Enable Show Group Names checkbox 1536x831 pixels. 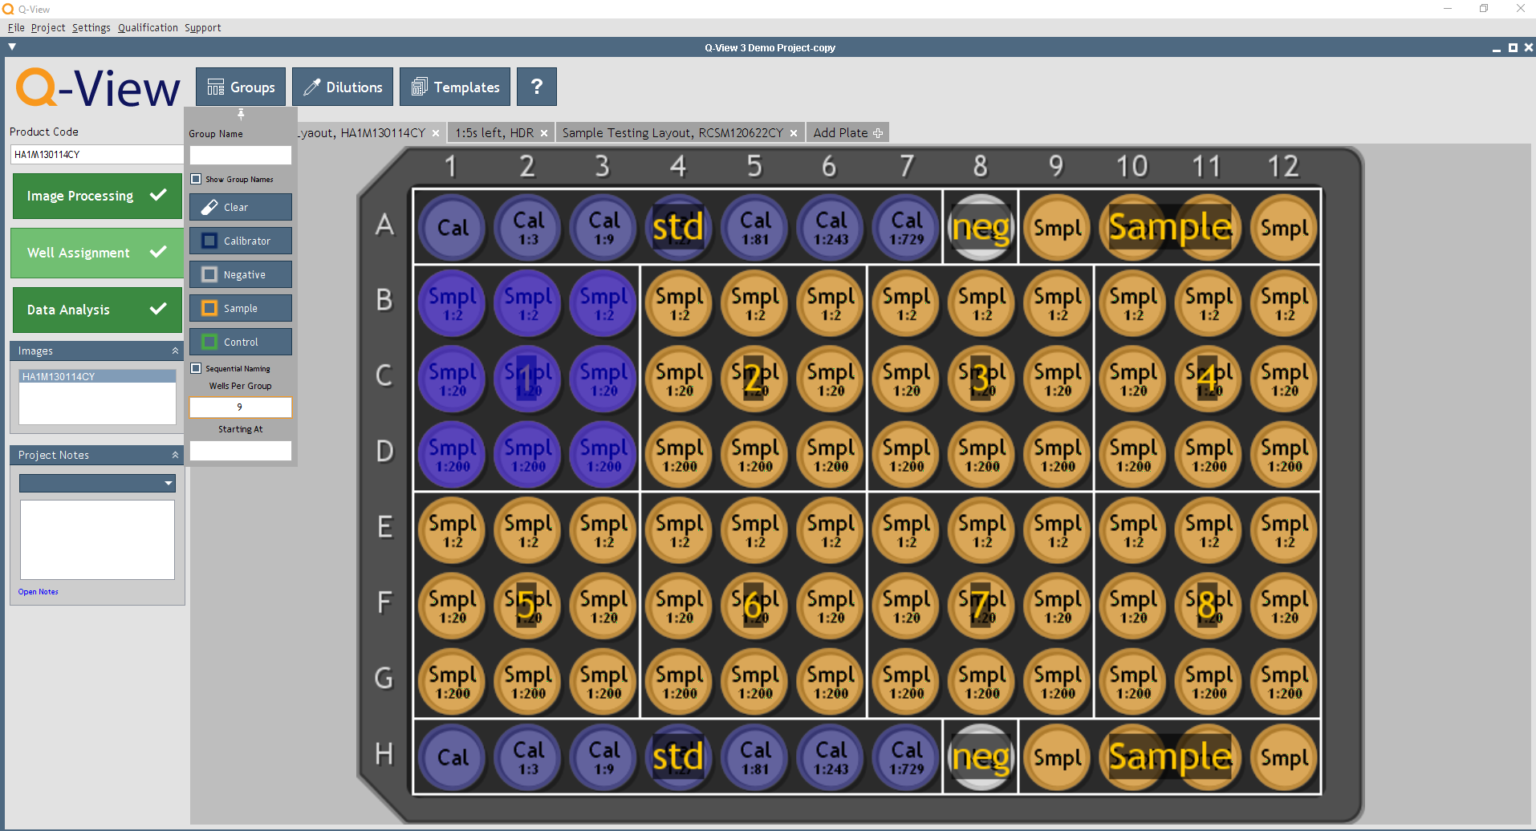[x=196, y=179]
